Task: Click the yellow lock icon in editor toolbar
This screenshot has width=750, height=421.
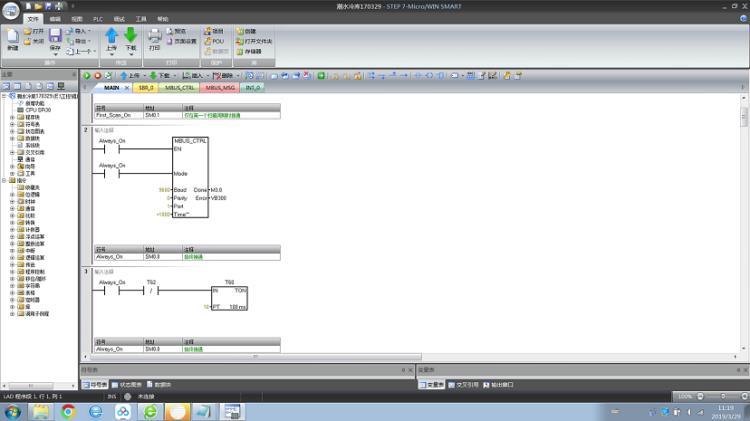Action: tap(507, 76)
